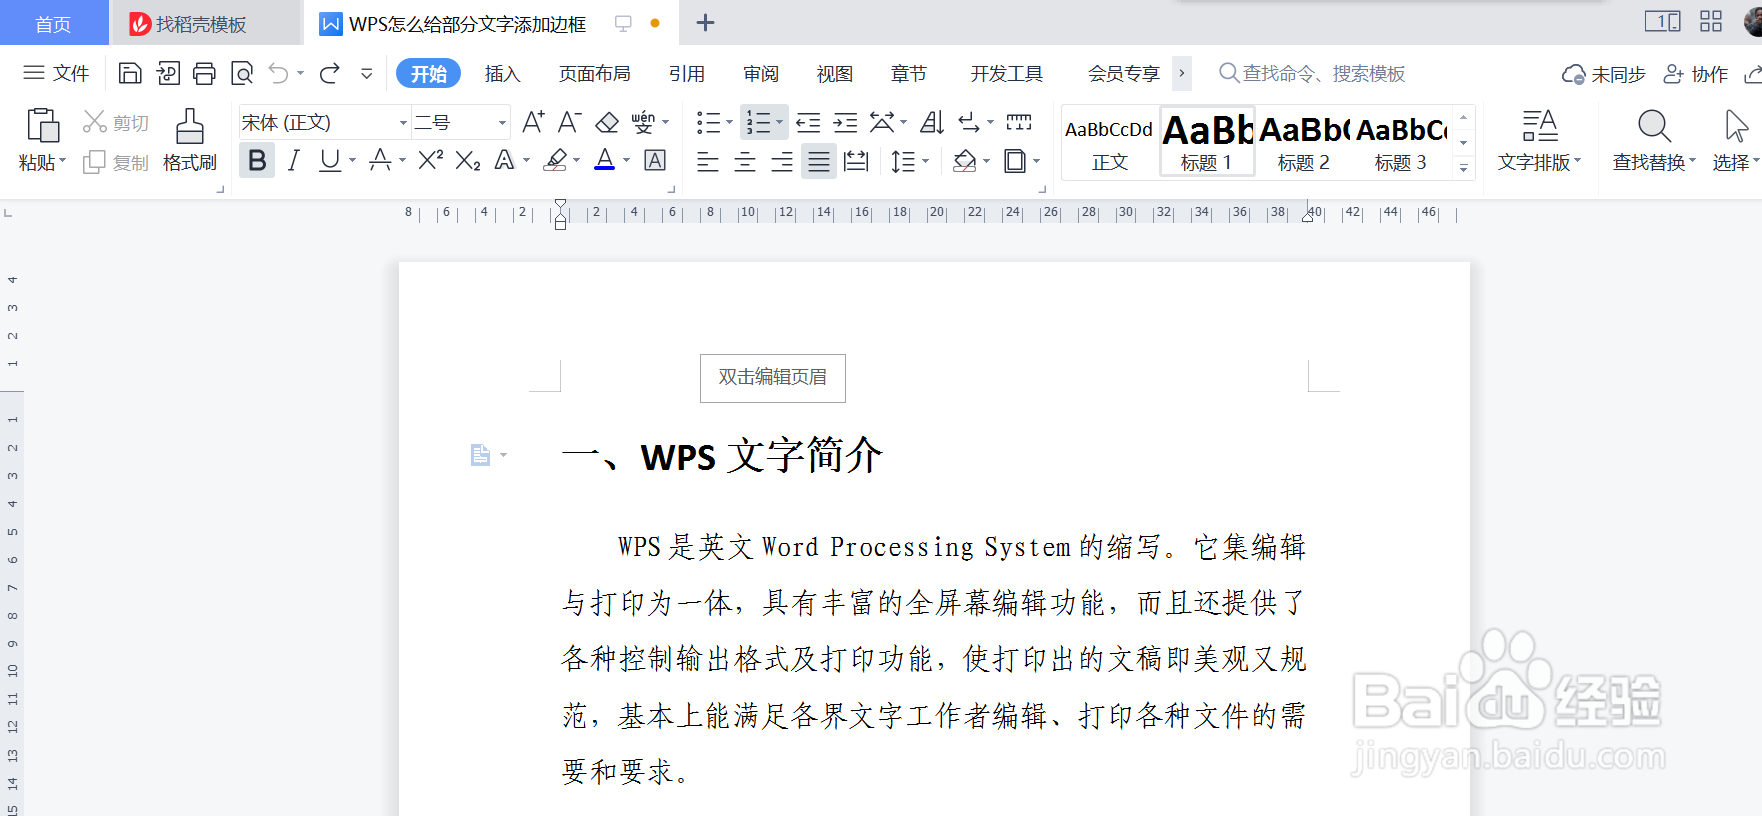Toggle Underline formatting
Viewport: 1762px width, 816px height.
330,160
